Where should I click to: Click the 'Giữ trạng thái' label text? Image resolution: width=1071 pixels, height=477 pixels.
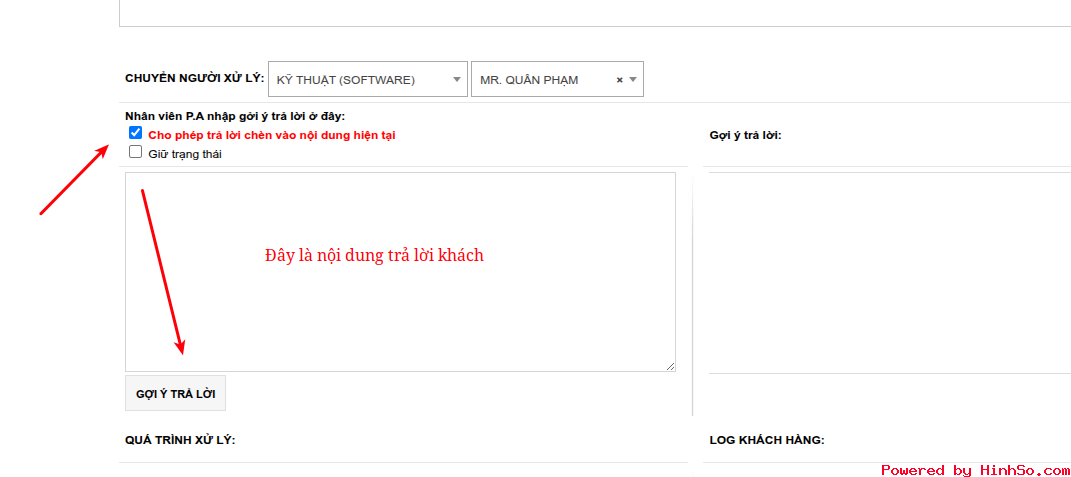pyautogui.click(x=185, y=154)
